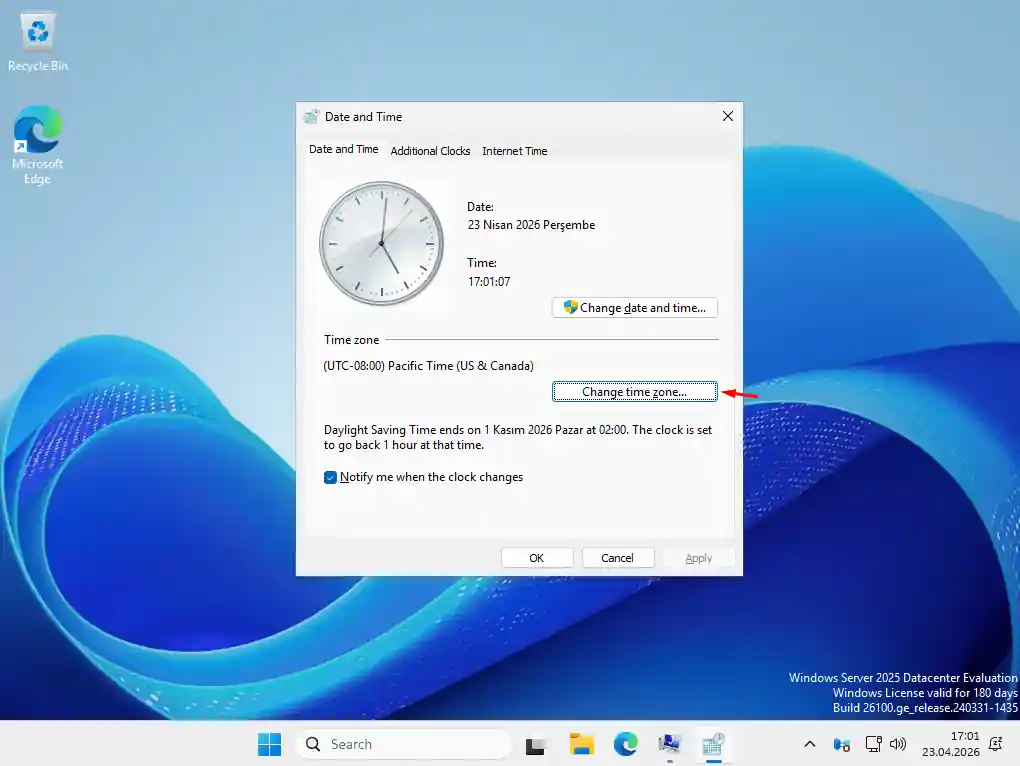Open Task View on the taskbar
Screen dimensions: 1020x766
point(535,744)
